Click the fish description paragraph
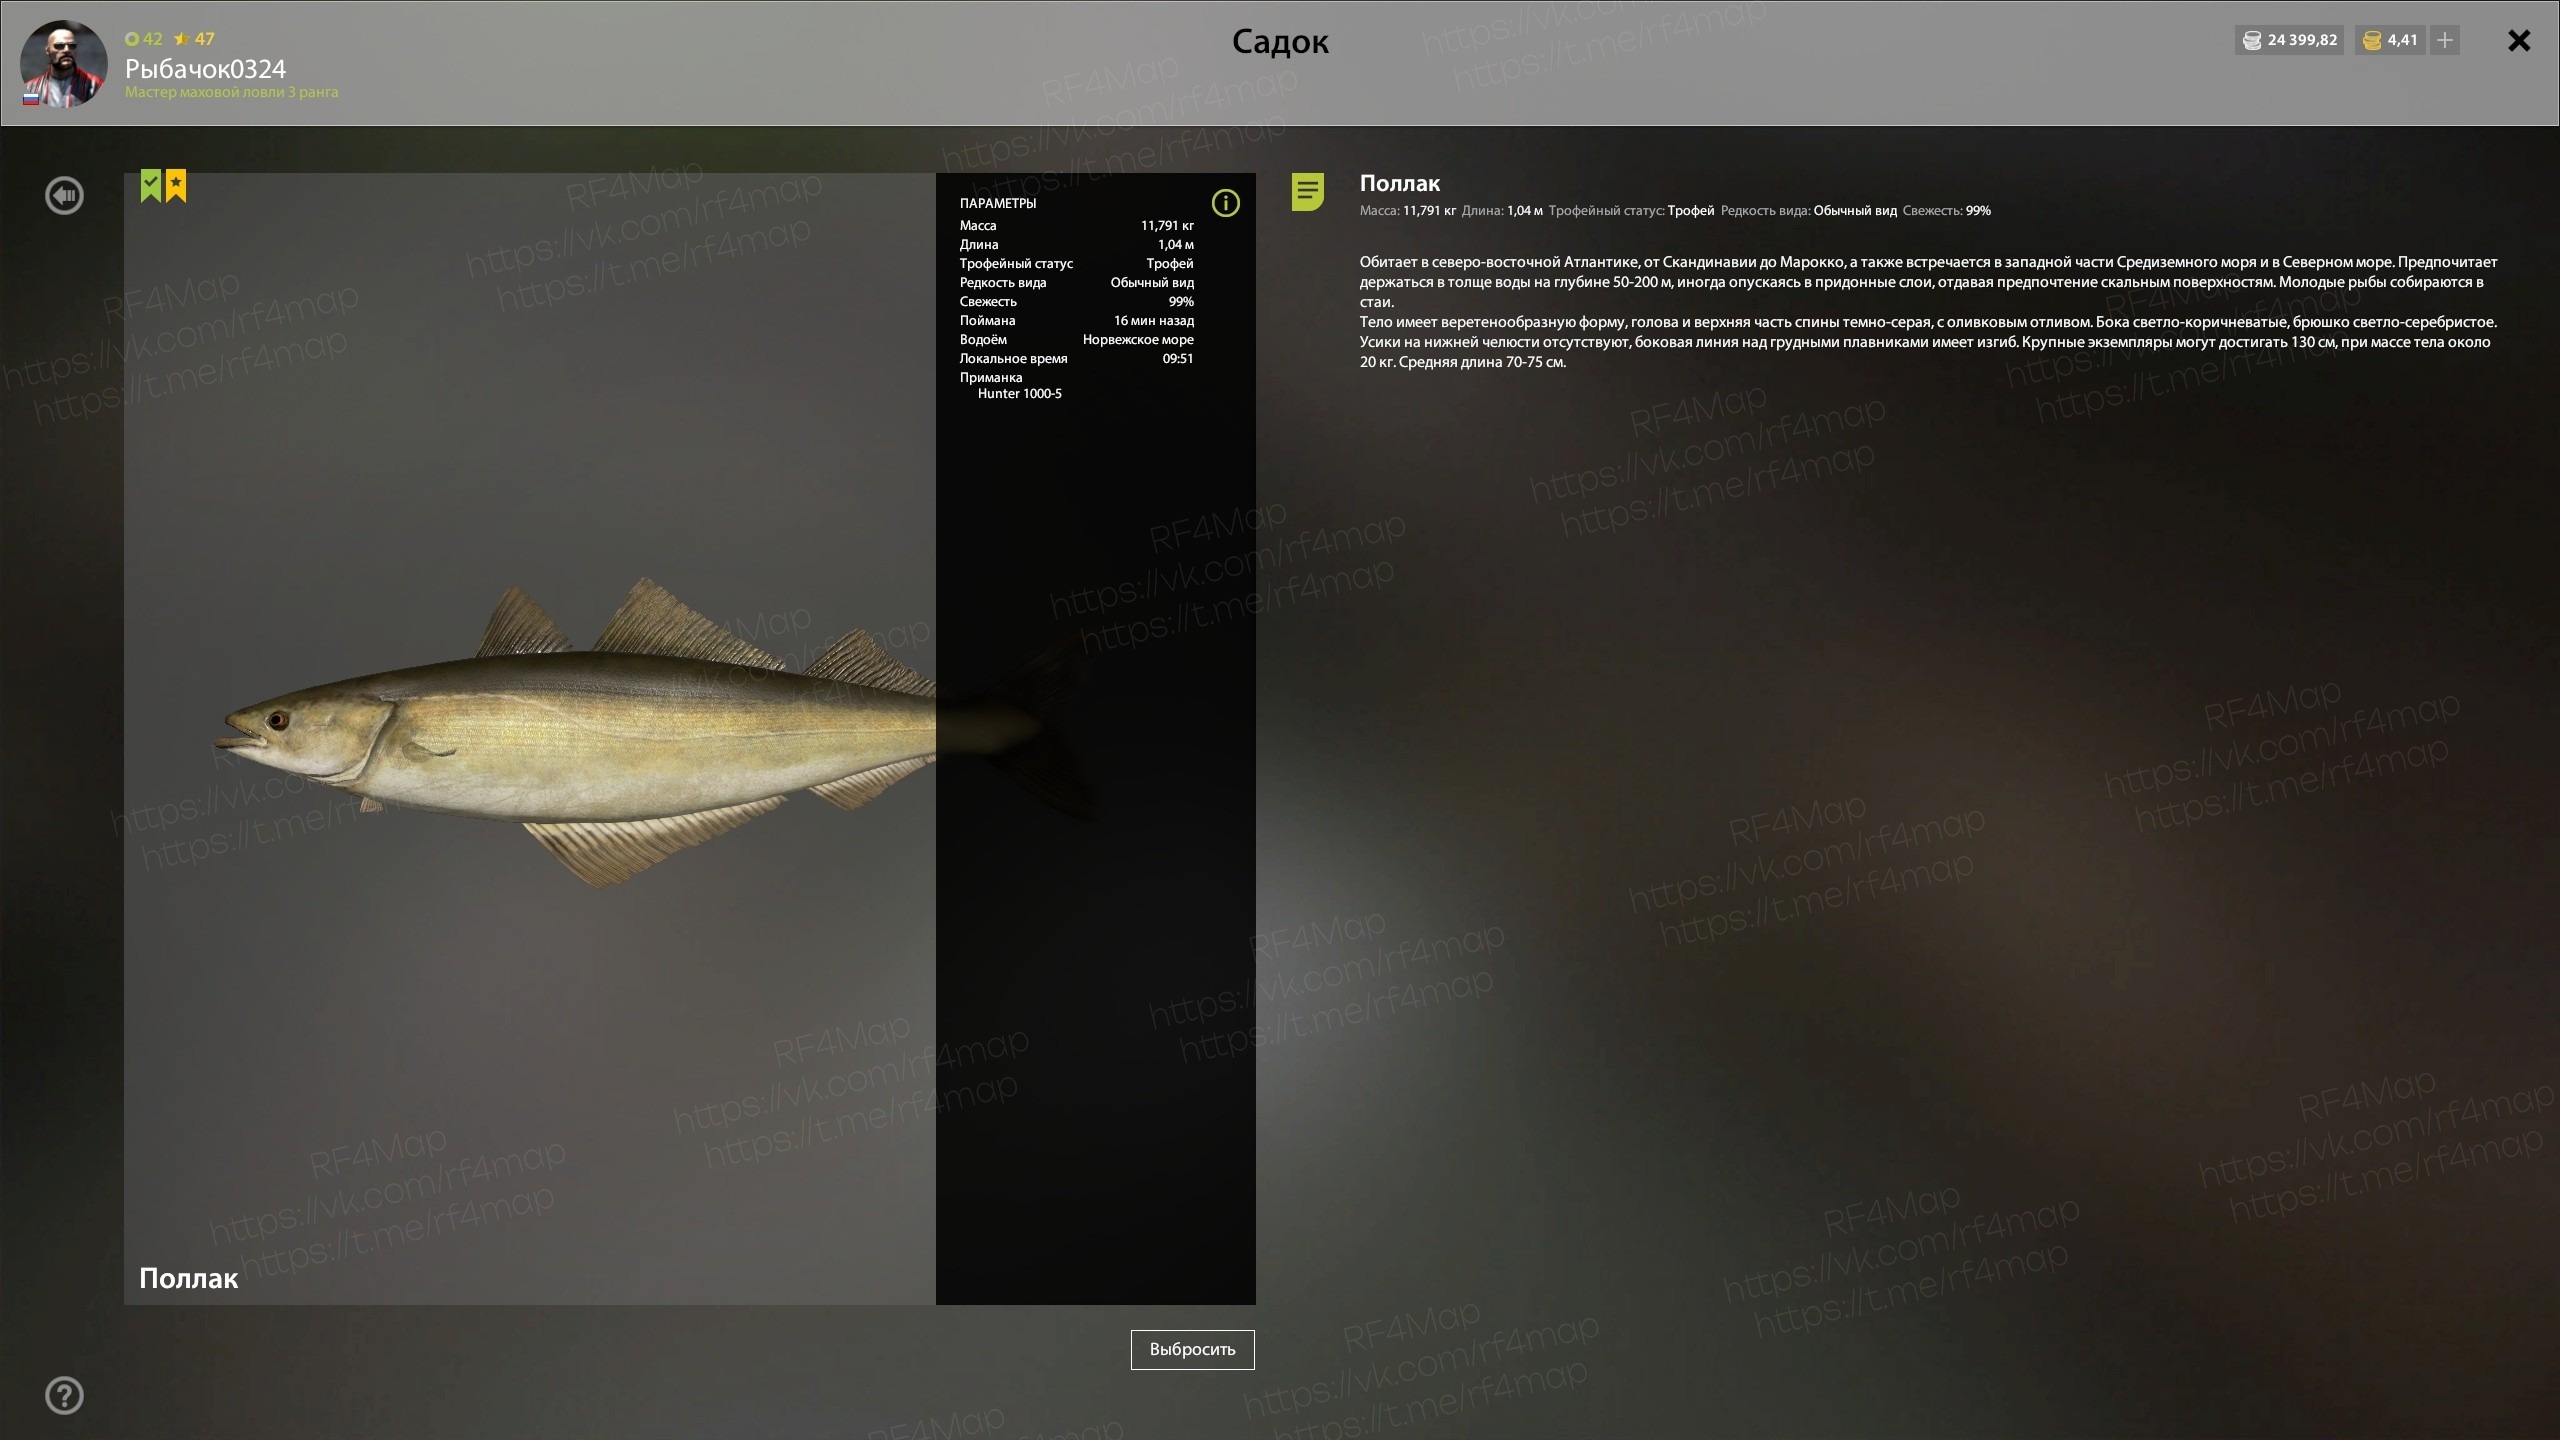Viewport: 2560px width, 1440px height. pyautogui.click(x=1928, y=312)
